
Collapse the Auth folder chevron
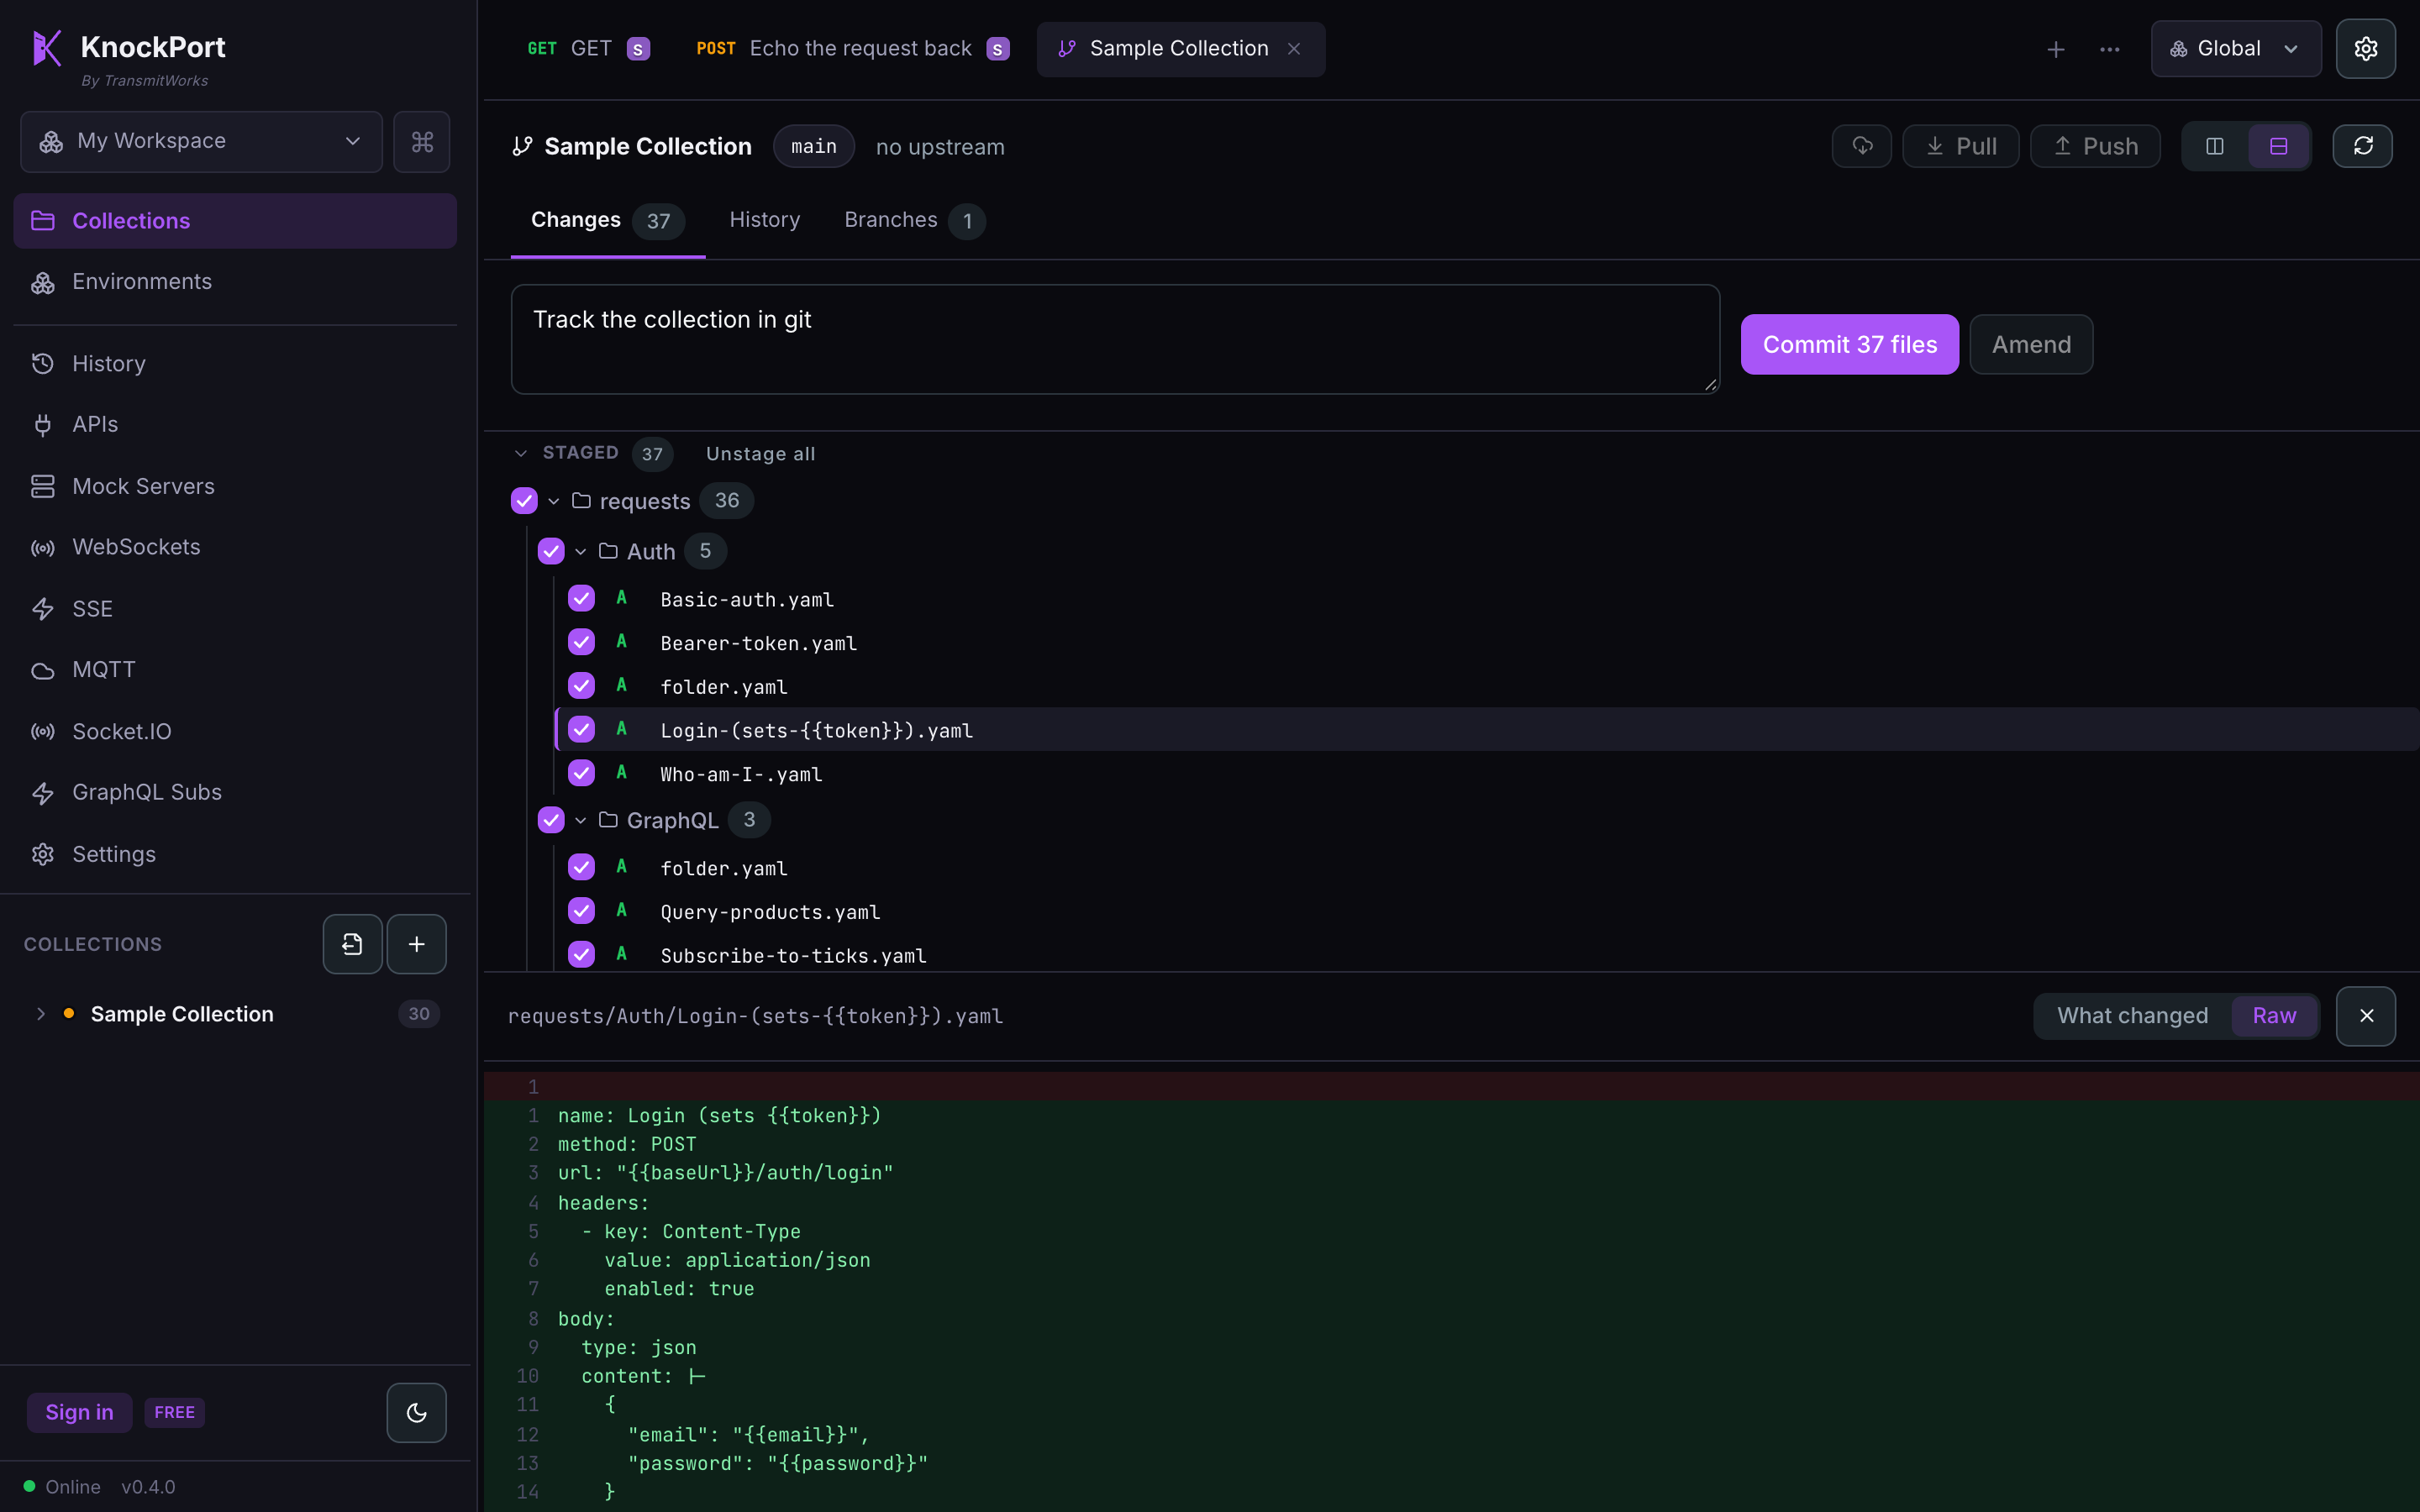(581, 551)
